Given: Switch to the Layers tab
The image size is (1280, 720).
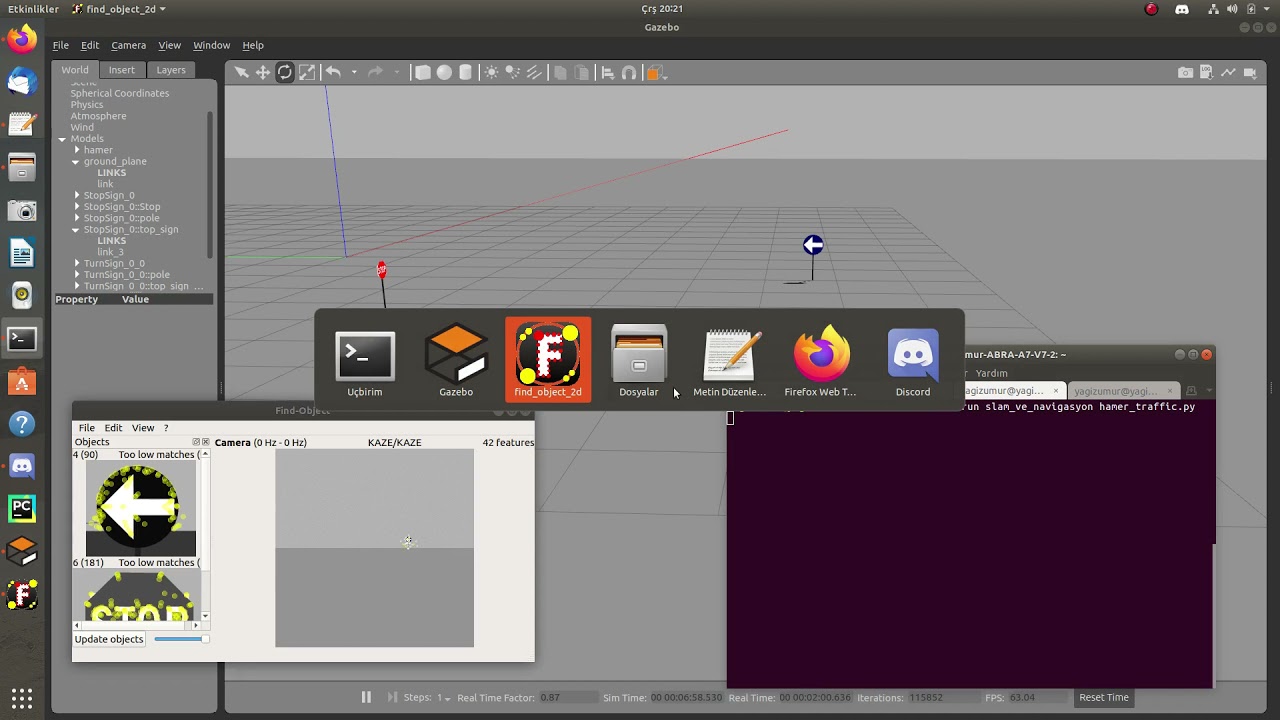Looking at the screenshot, I should coord(171,70).
